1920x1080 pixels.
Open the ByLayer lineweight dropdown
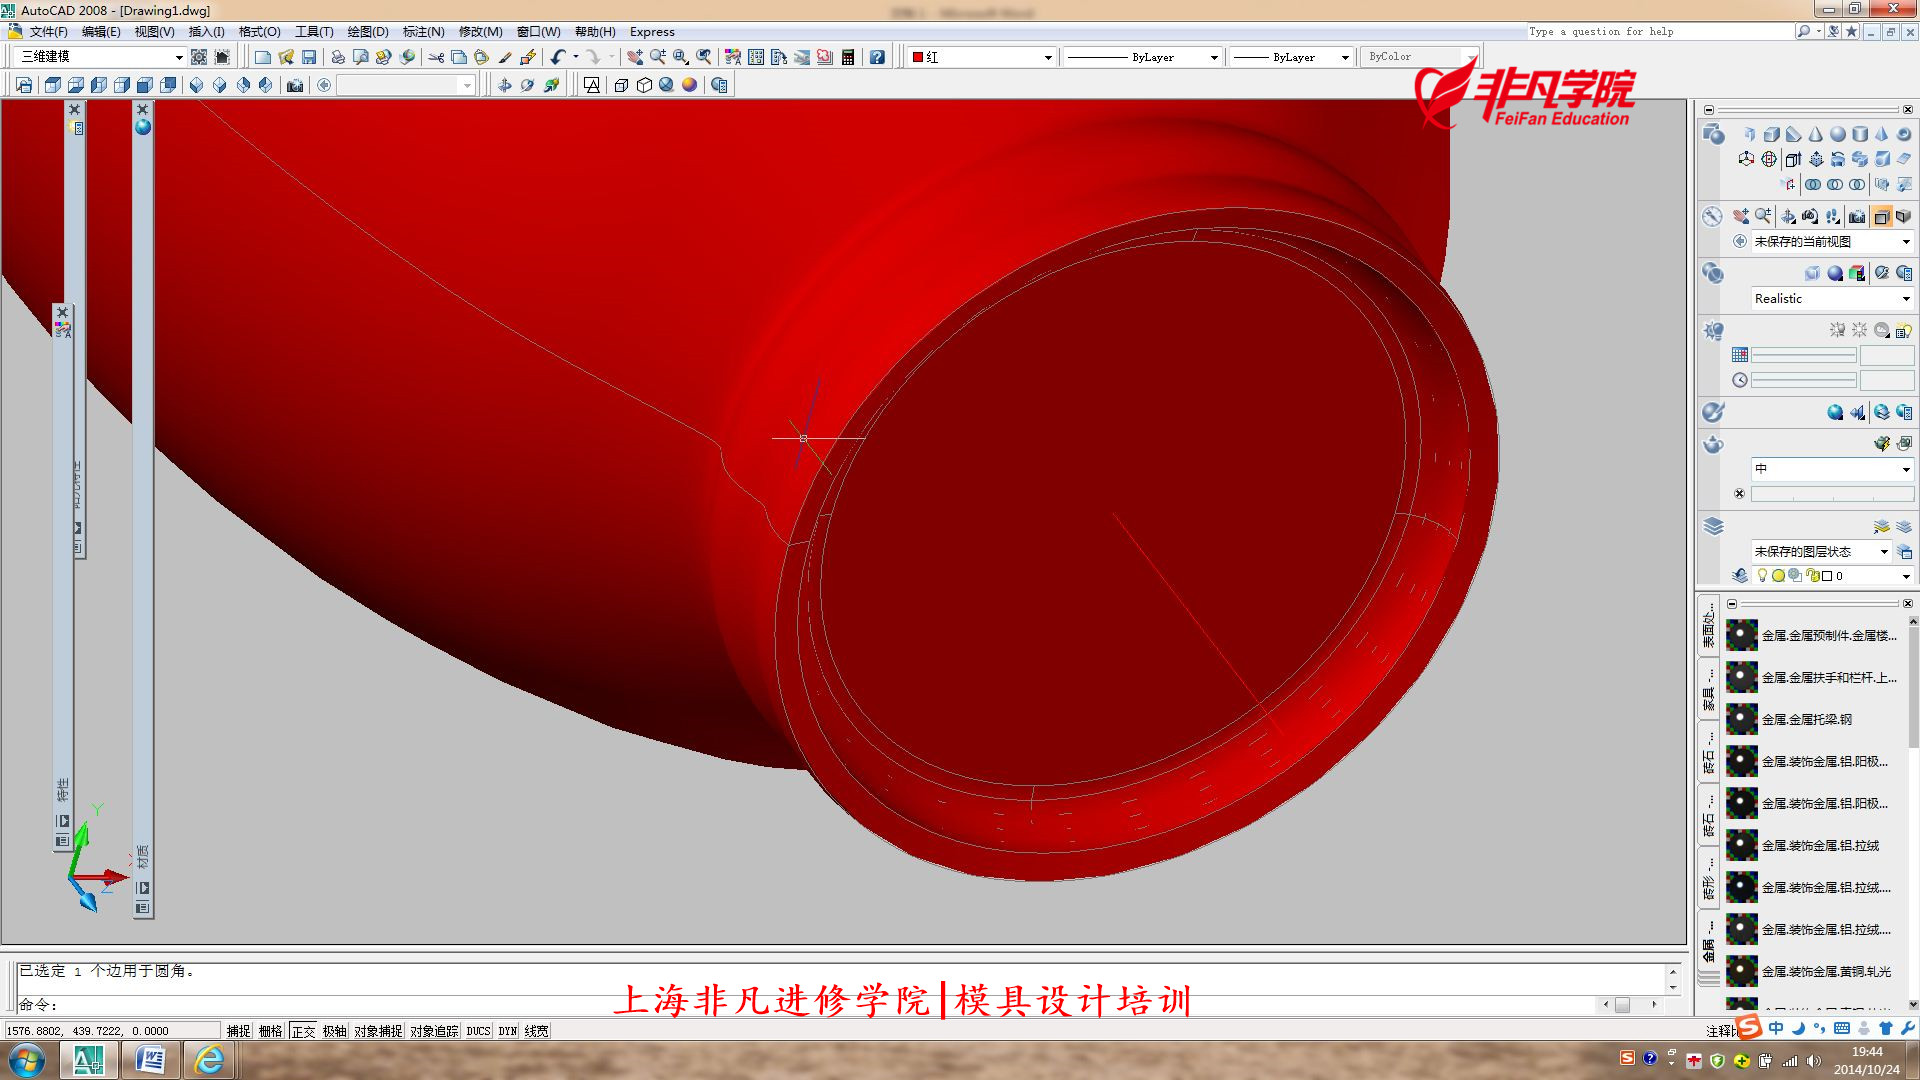tap(1291, 57)
